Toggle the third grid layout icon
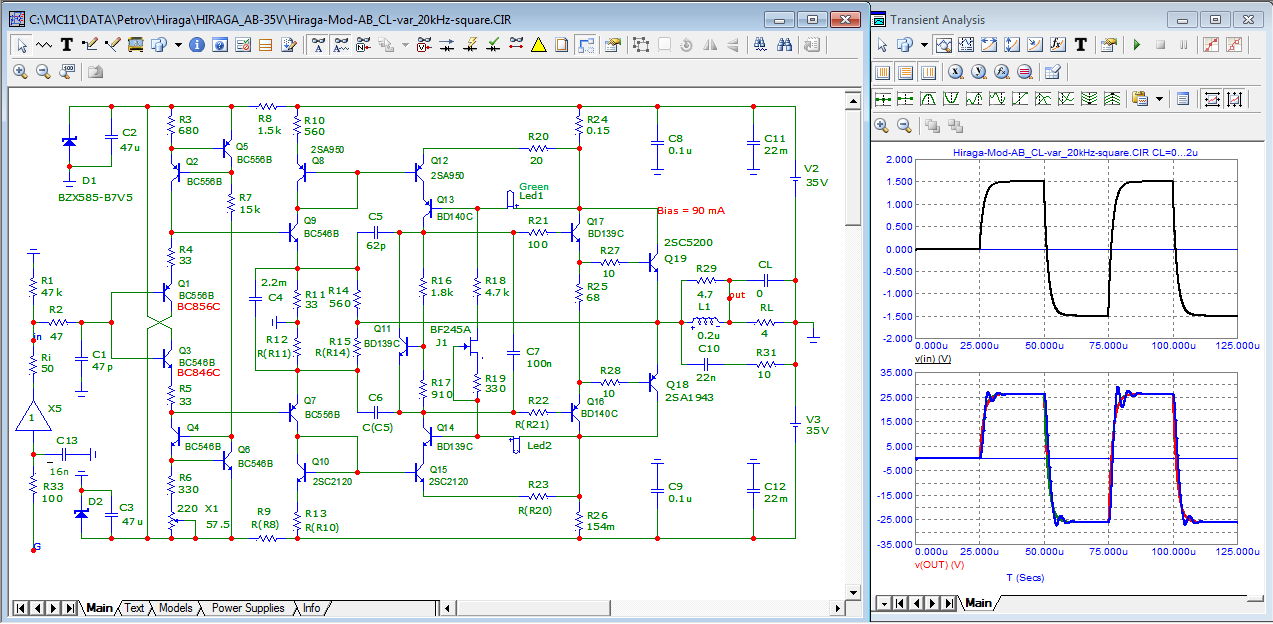The height and width of the screenshot is (624, 1273). (929, 72)
